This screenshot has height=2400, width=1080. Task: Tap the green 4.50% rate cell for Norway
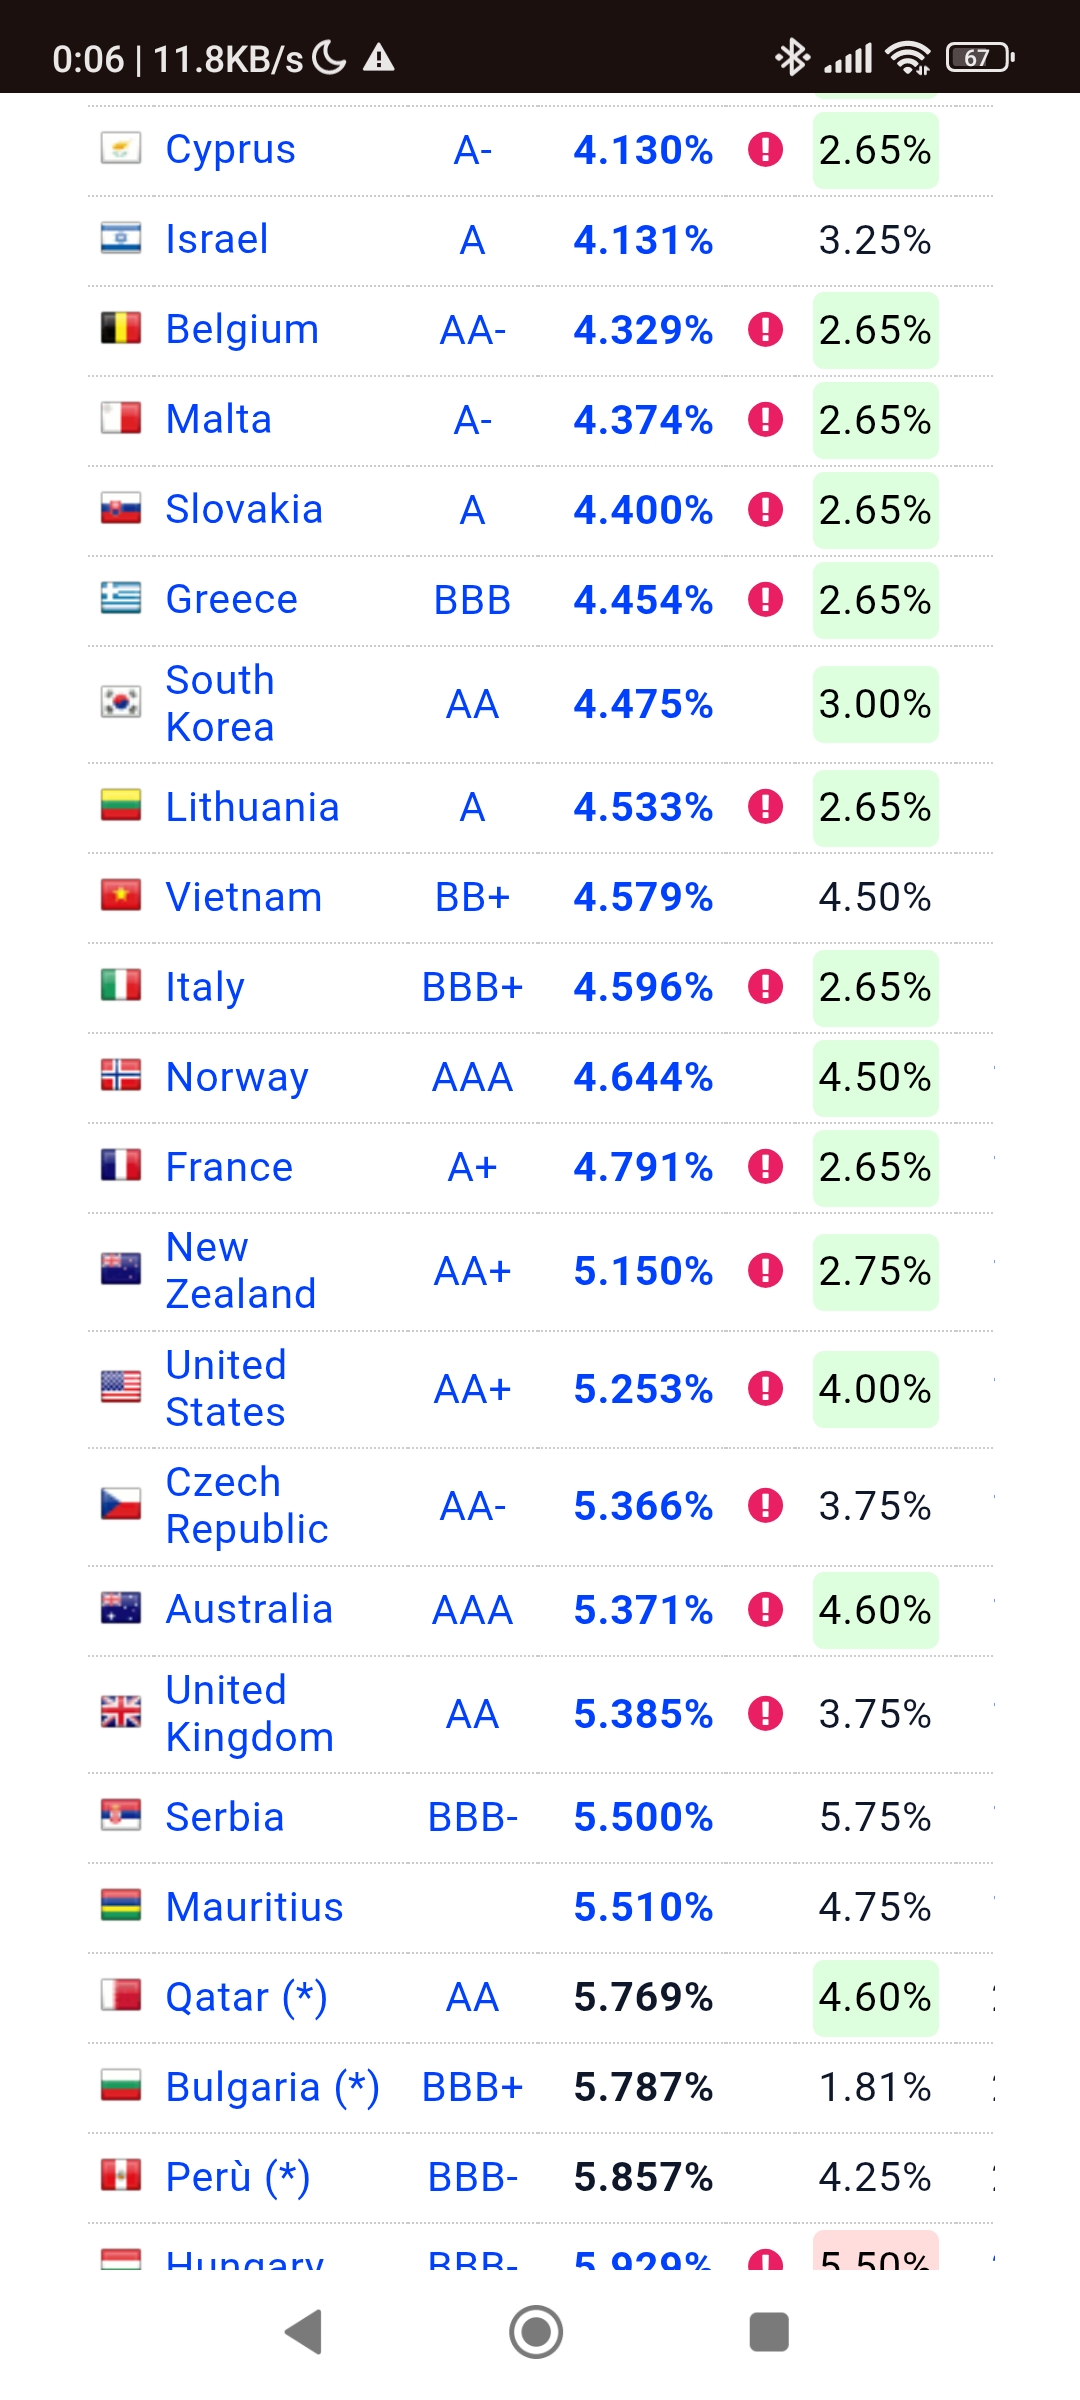875,1077
